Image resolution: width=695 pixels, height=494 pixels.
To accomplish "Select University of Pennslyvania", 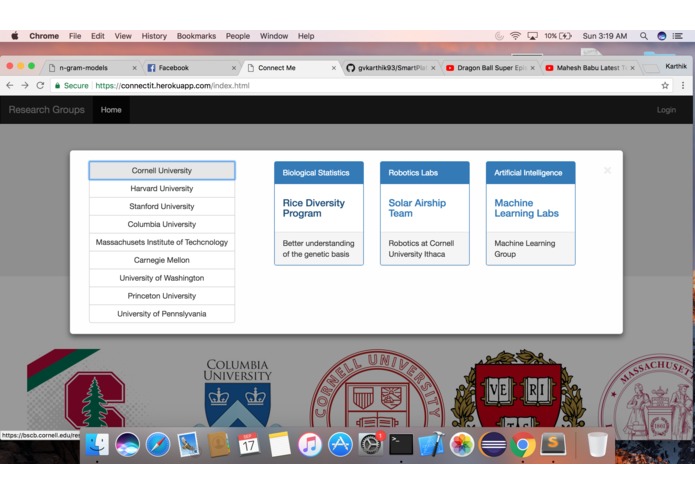I will coord(162,314).
